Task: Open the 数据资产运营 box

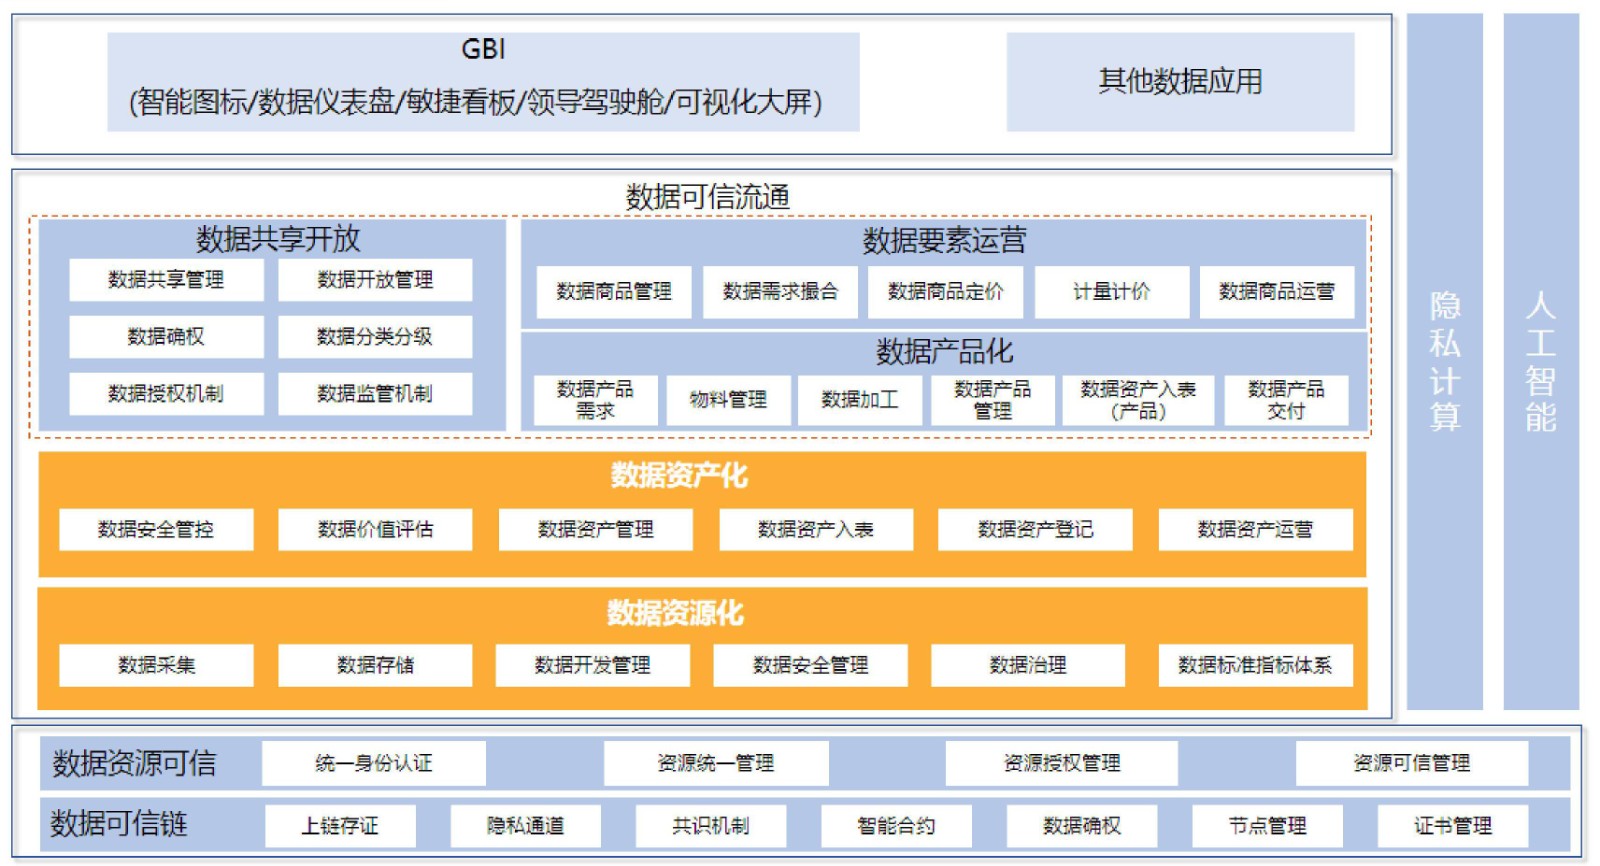Action: (x=1256, y=530)
